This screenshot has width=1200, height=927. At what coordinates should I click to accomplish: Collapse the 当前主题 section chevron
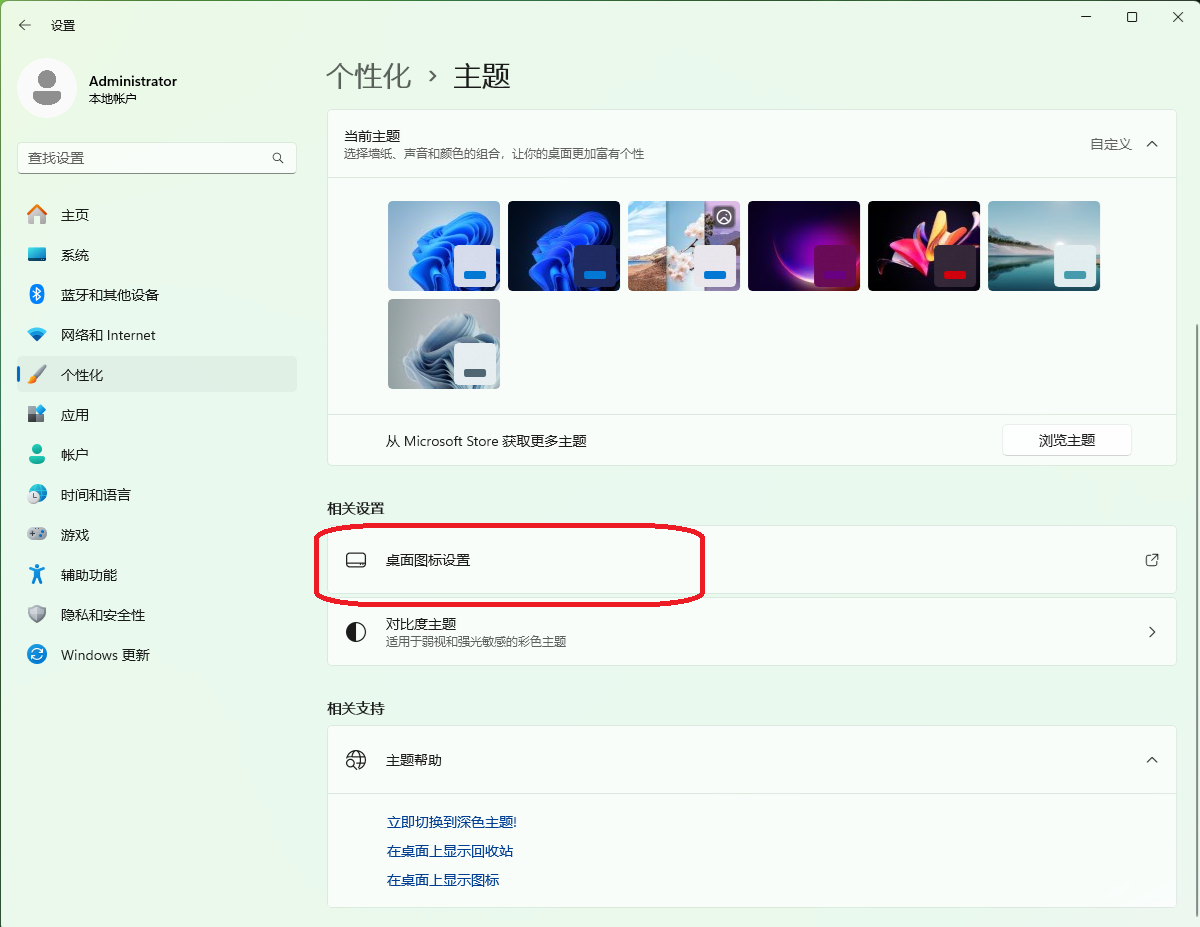[1152, 144]
